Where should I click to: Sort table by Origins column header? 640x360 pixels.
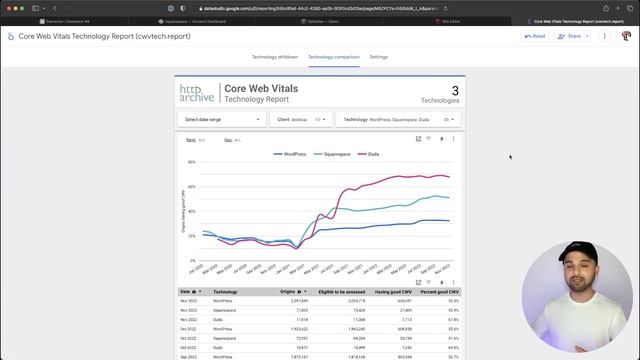pyautogui.click(x=287, y=292)
